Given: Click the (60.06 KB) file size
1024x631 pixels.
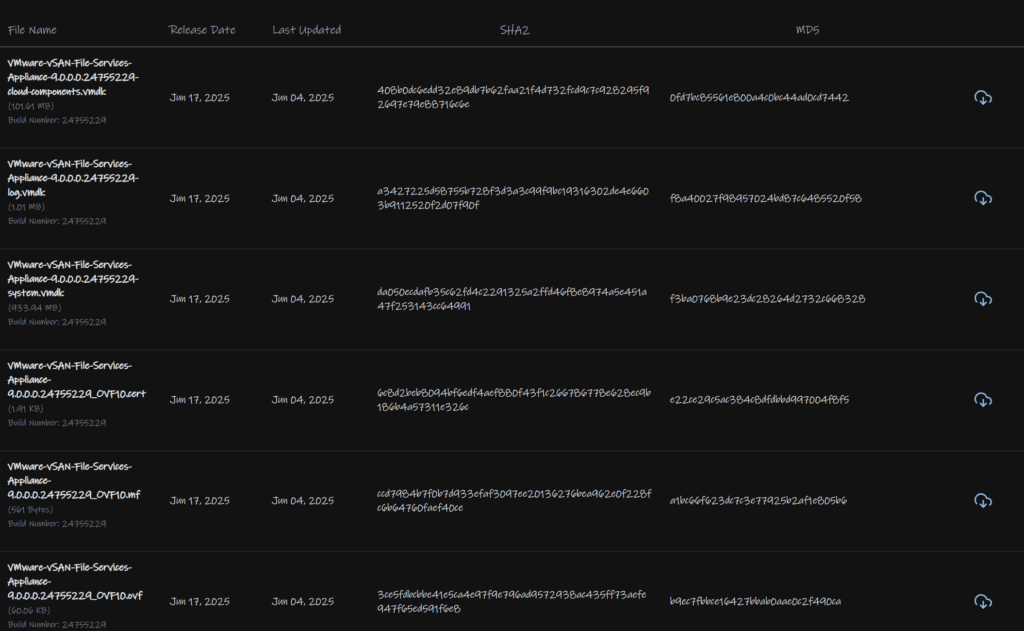Looking at the screenshot, I should (29, 611).
